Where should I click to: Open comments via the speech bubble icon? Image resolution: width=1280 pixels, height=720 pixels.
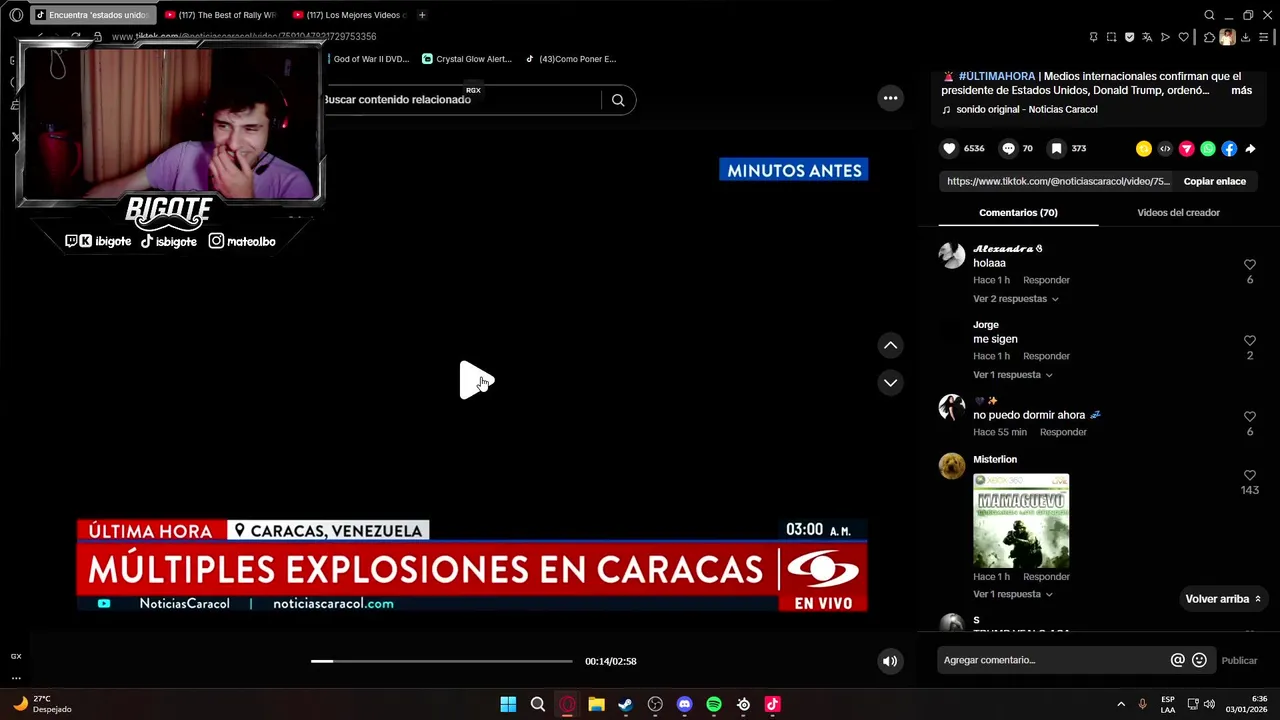click(1008, 148)
